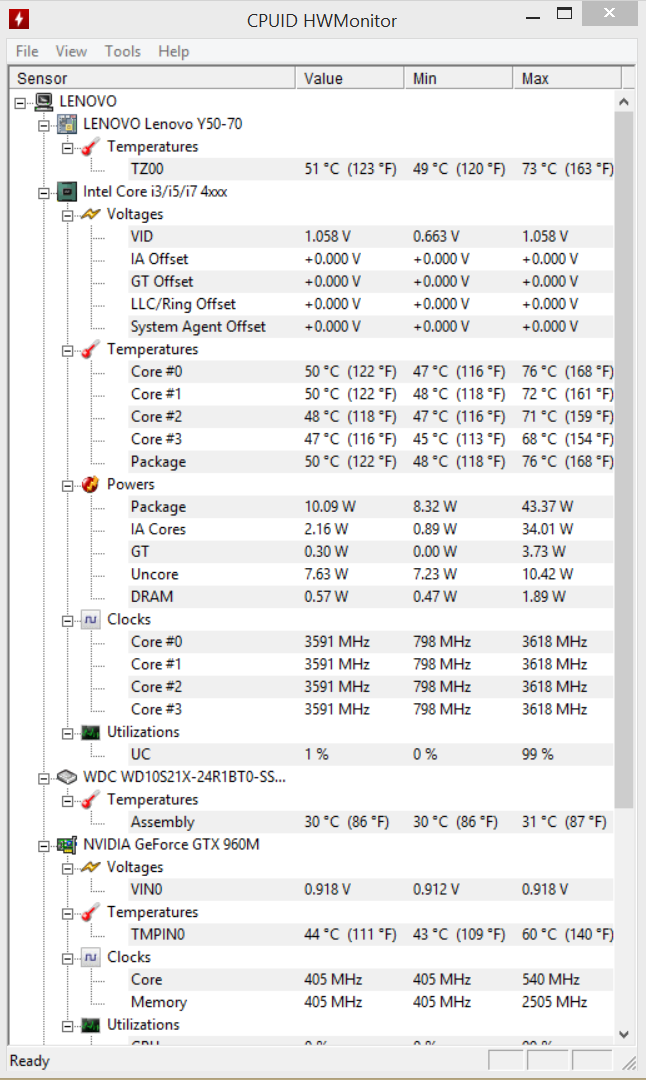Click the flame icon beside Powers
Screen dimensions: 646x1080
click(90, 484)
